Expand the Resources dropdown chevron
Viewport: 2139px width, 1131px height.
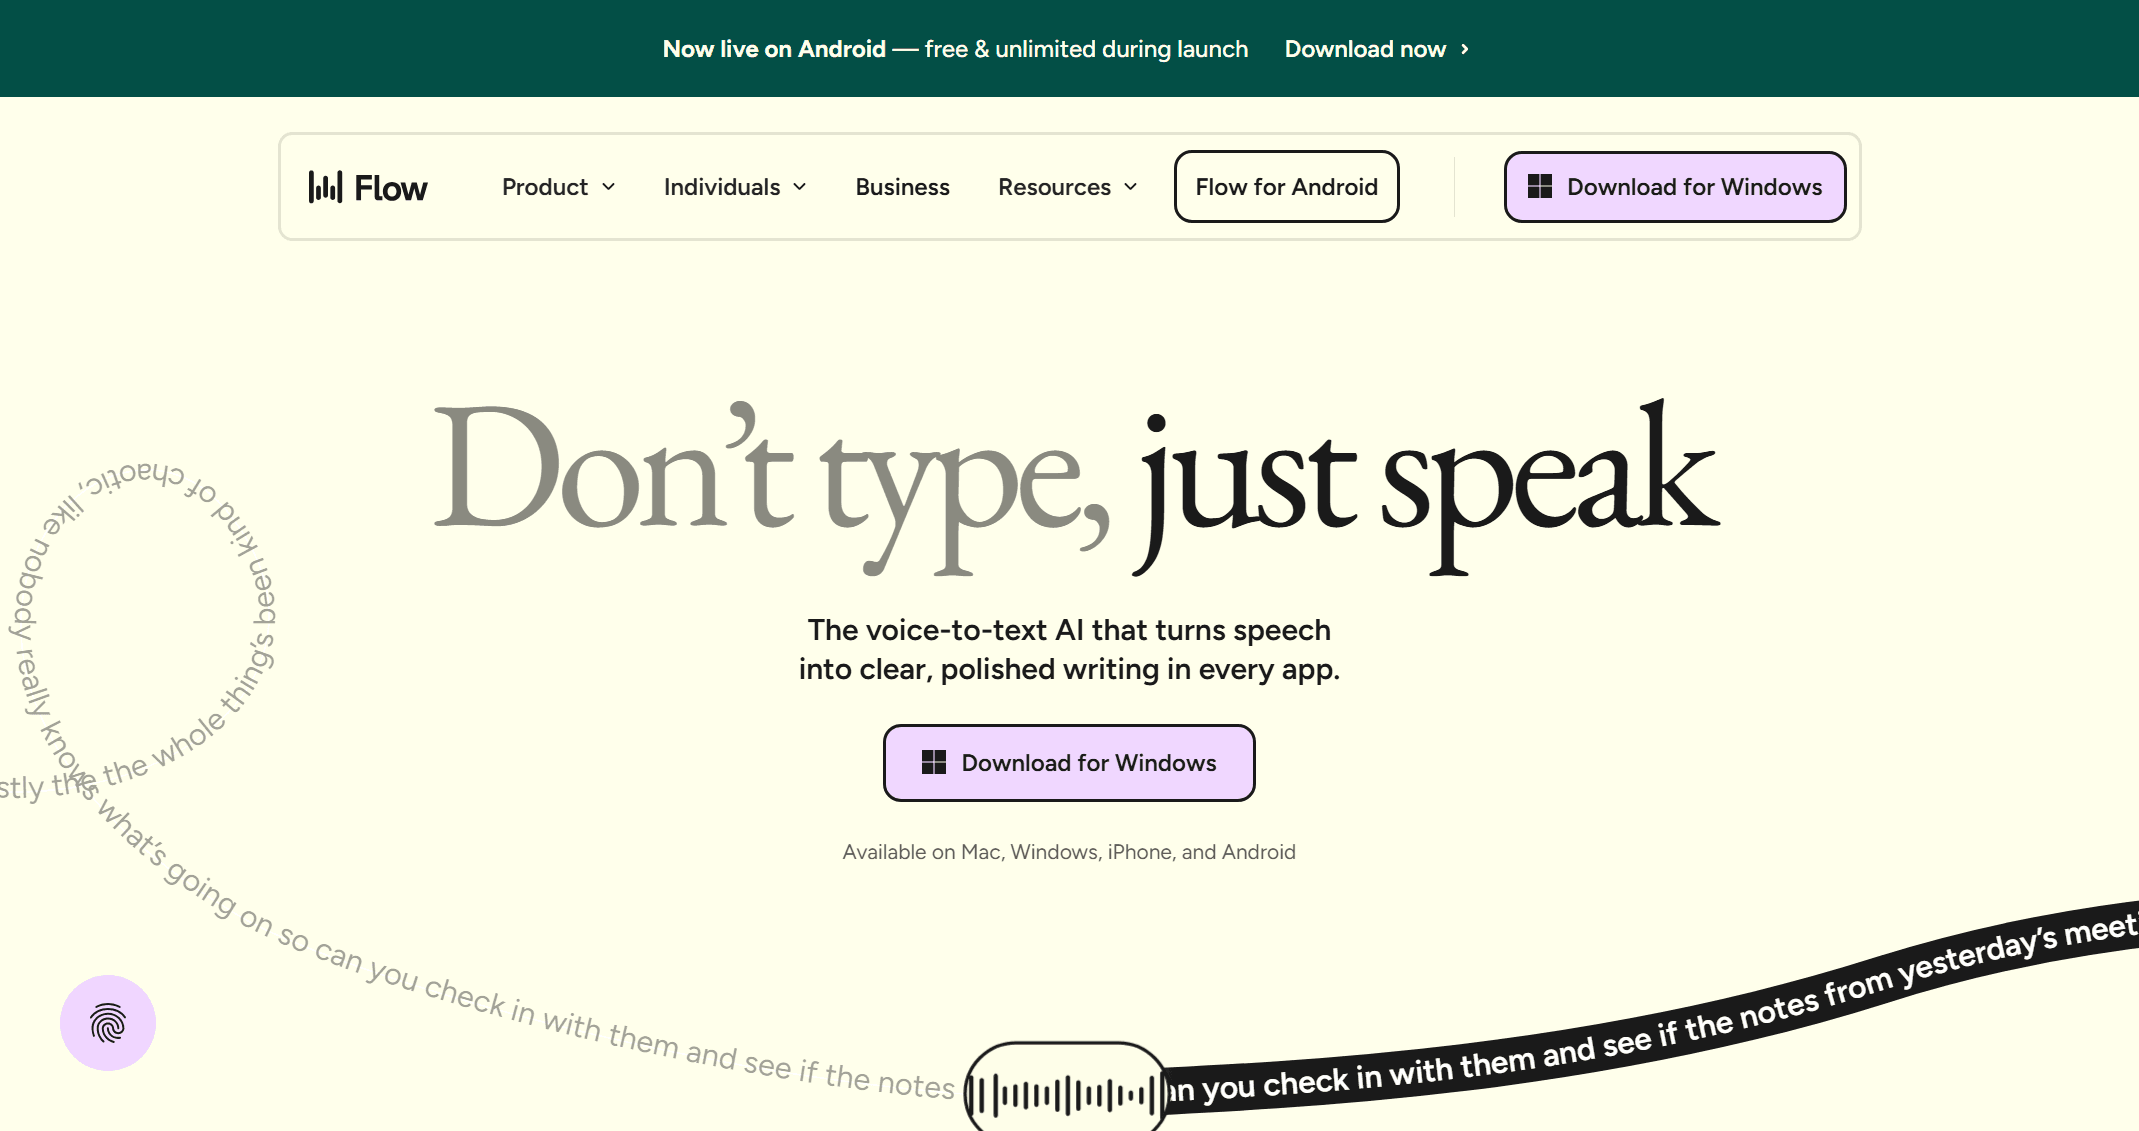coord(1131,187)
